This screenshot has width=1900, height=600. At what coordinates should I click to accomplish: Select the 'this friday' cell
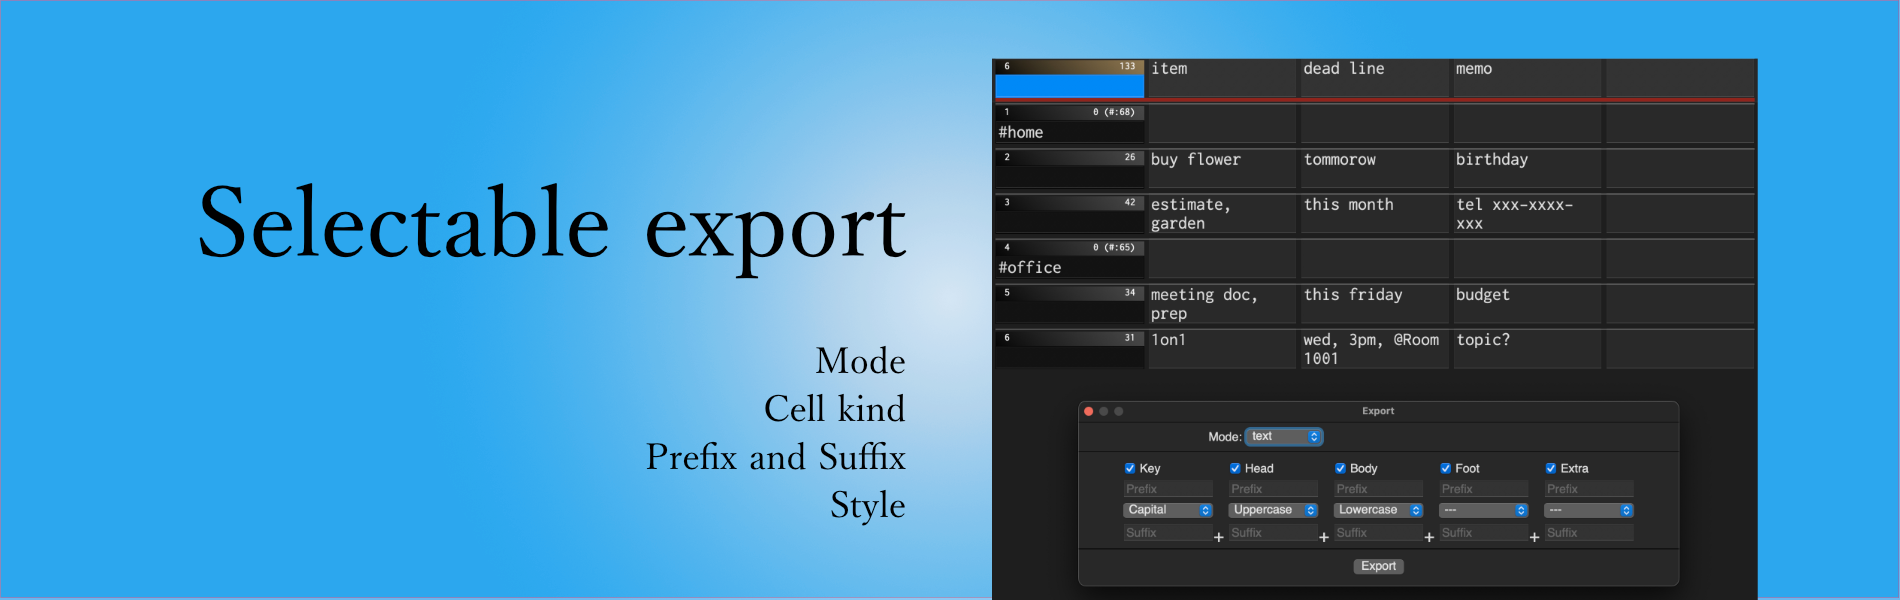pyautogui.click(x=1374, y=304)
